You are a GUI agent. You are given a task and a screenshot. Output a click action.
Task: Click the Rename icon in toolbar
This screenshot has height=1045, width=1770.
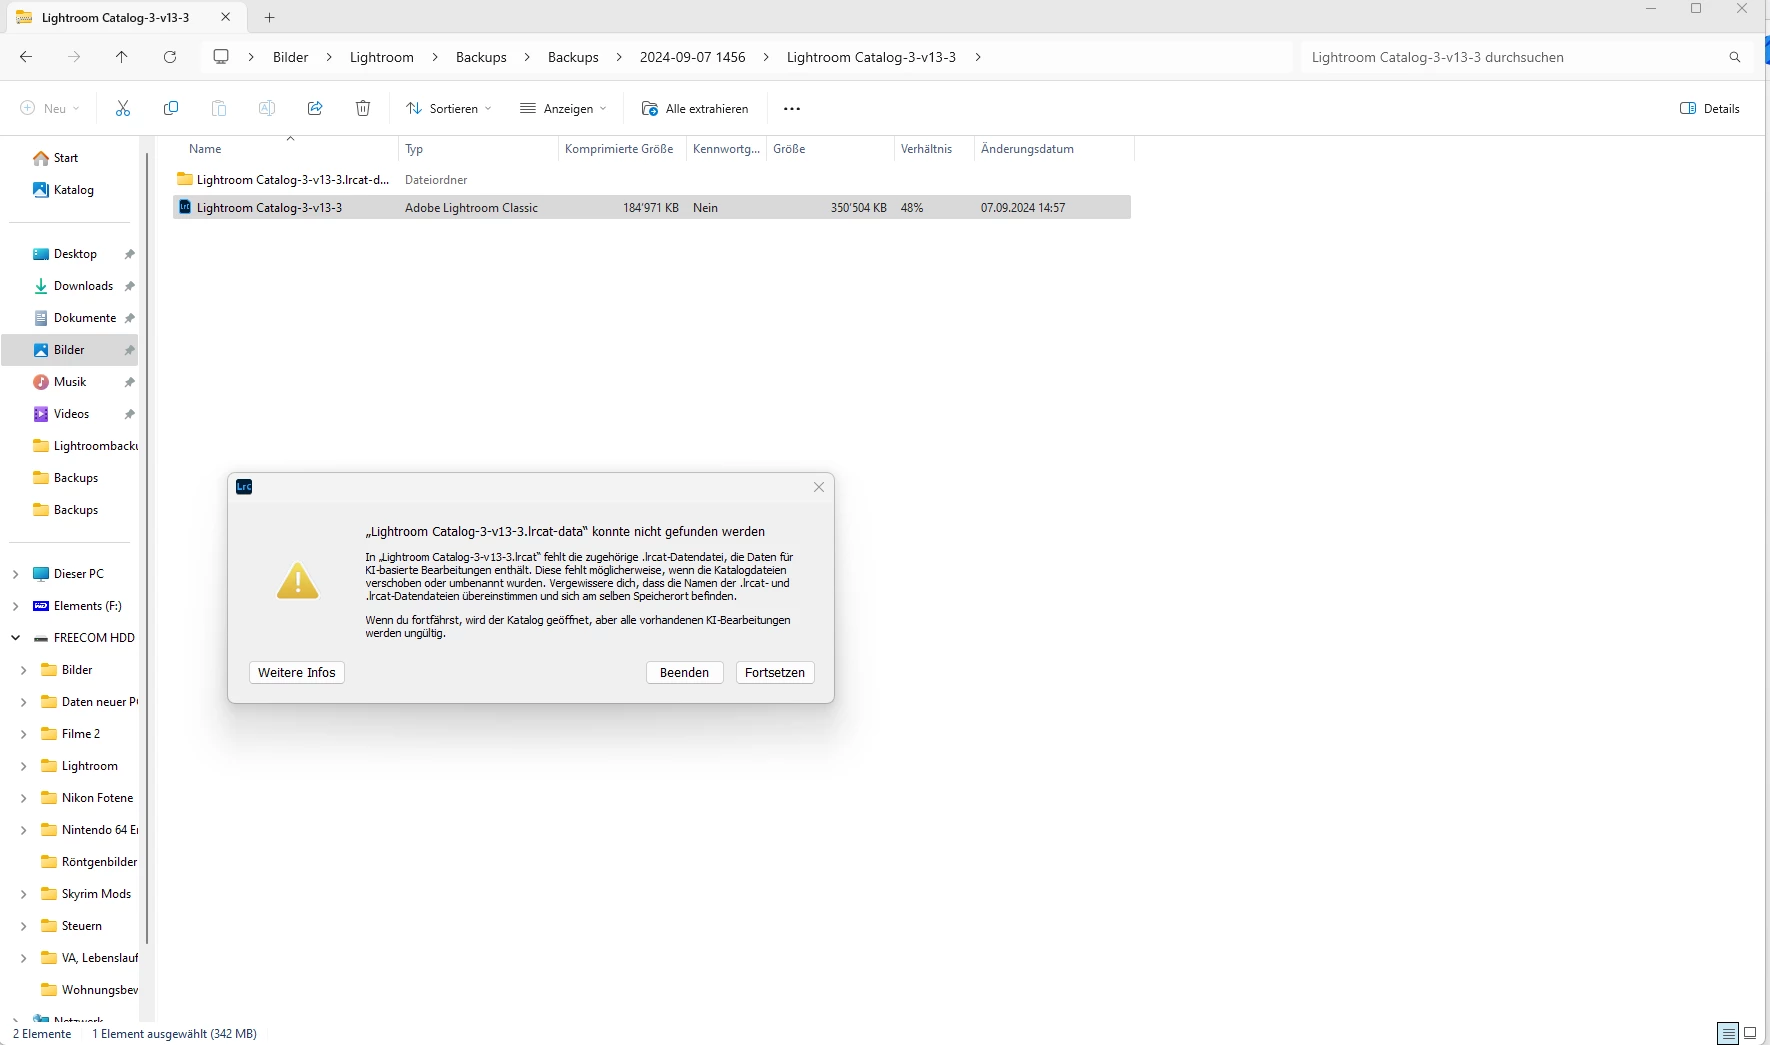(x=267, y=108)
